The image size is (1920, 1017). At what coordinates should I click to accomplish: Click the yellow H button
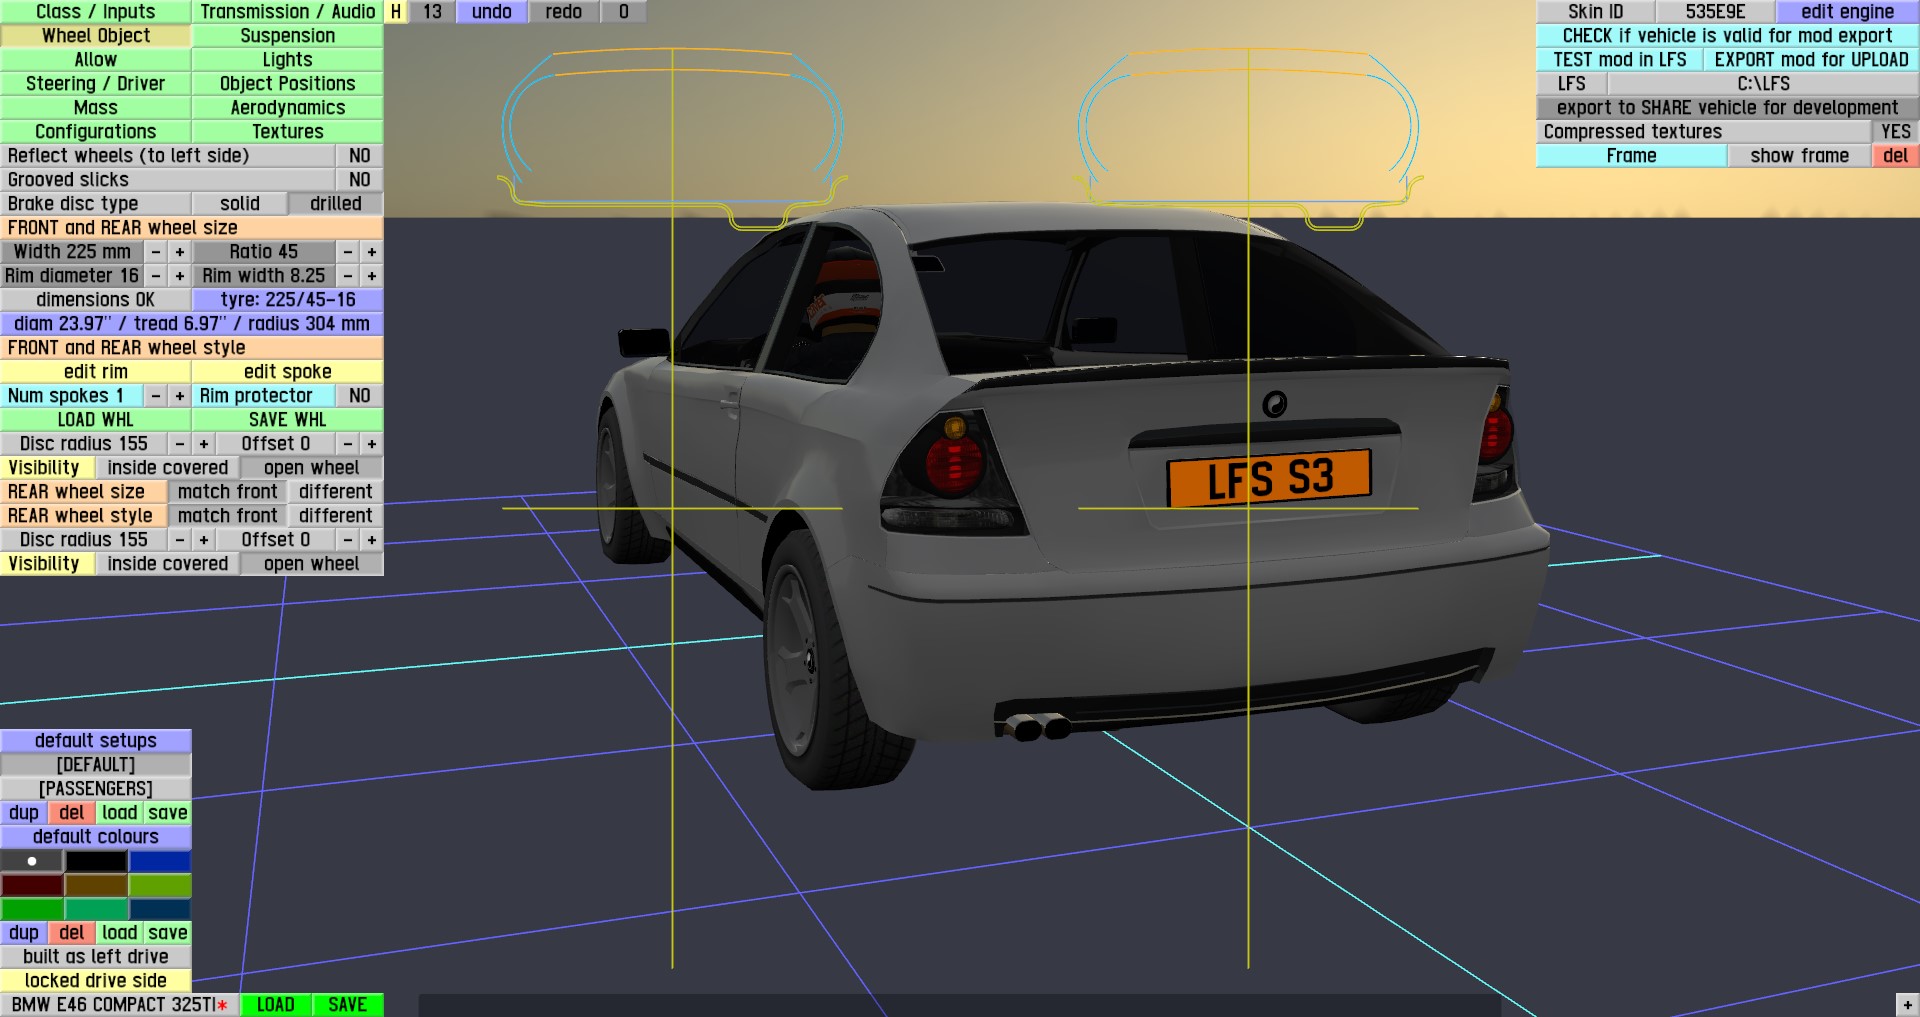(396, 12)
